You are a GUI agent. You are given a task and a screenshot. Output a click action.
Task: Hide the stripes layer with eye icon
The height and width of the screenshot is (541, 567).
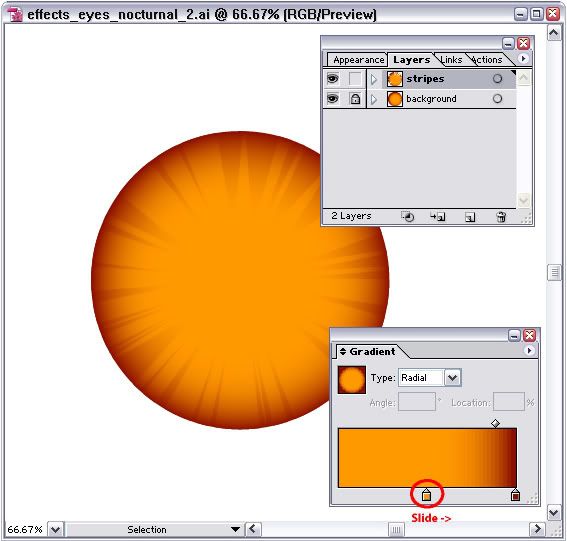click(x=333, y=78)
